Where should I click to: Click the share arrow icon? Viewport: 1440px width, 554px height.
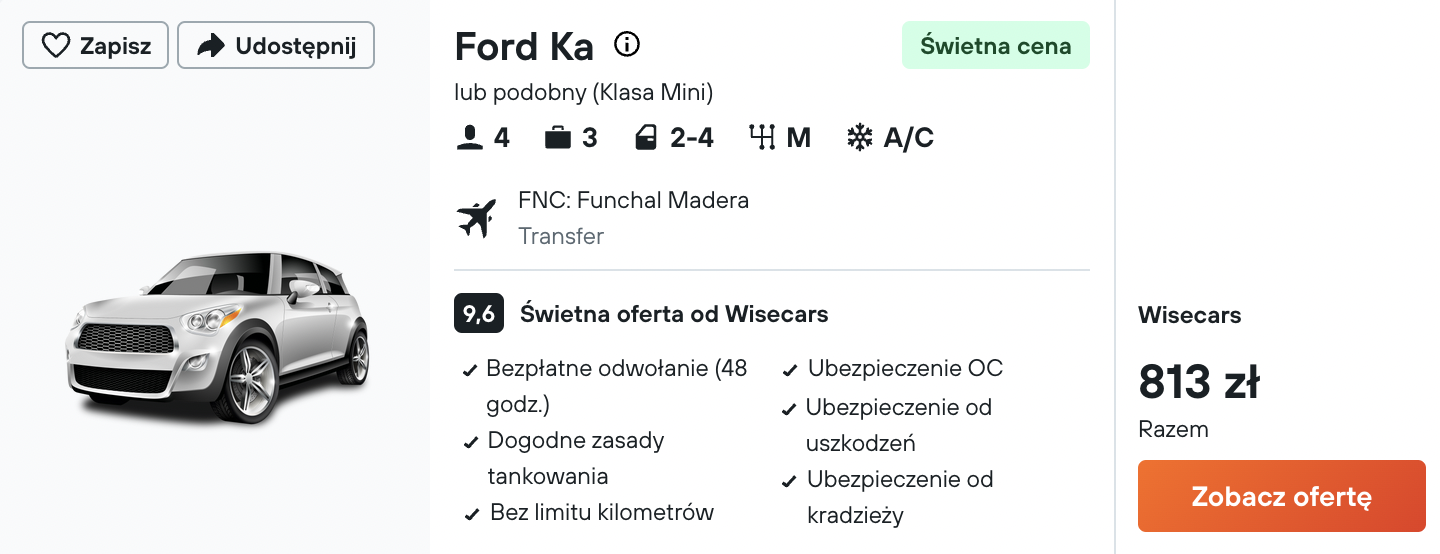pos(211,46)
